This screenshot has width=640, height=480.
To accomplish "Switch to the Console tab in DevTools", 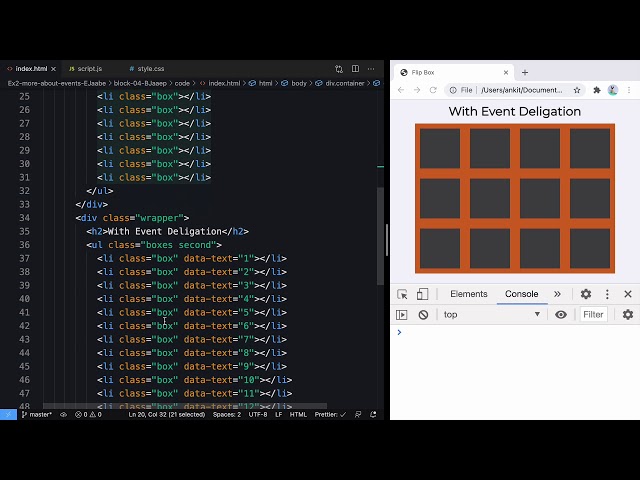I will [x=522, y=294].
